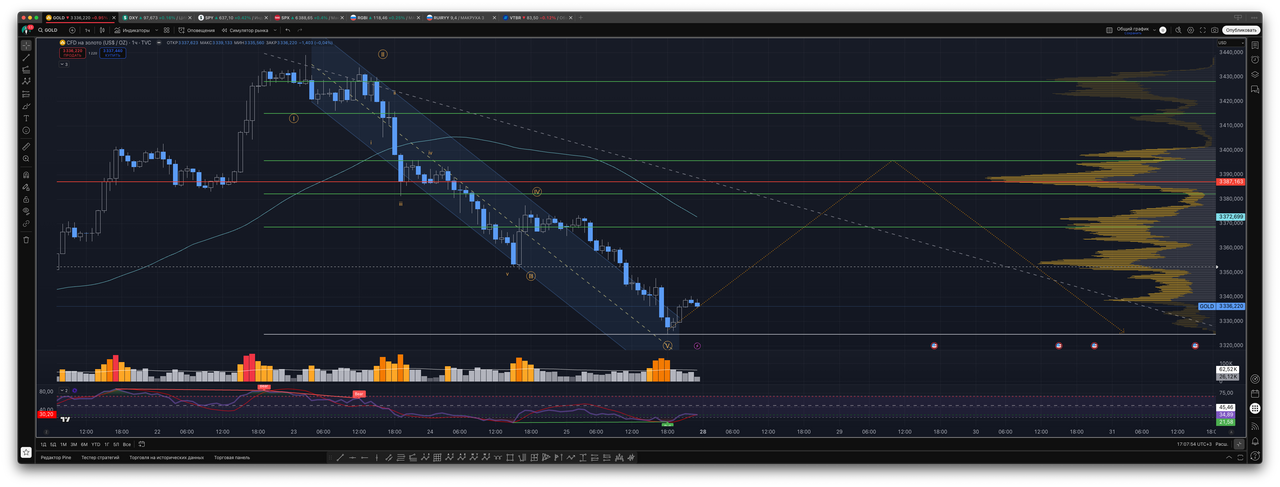1280x487 pixels.
Task: Open the Индикаторы indicators menu
Action: click(132, 30)
